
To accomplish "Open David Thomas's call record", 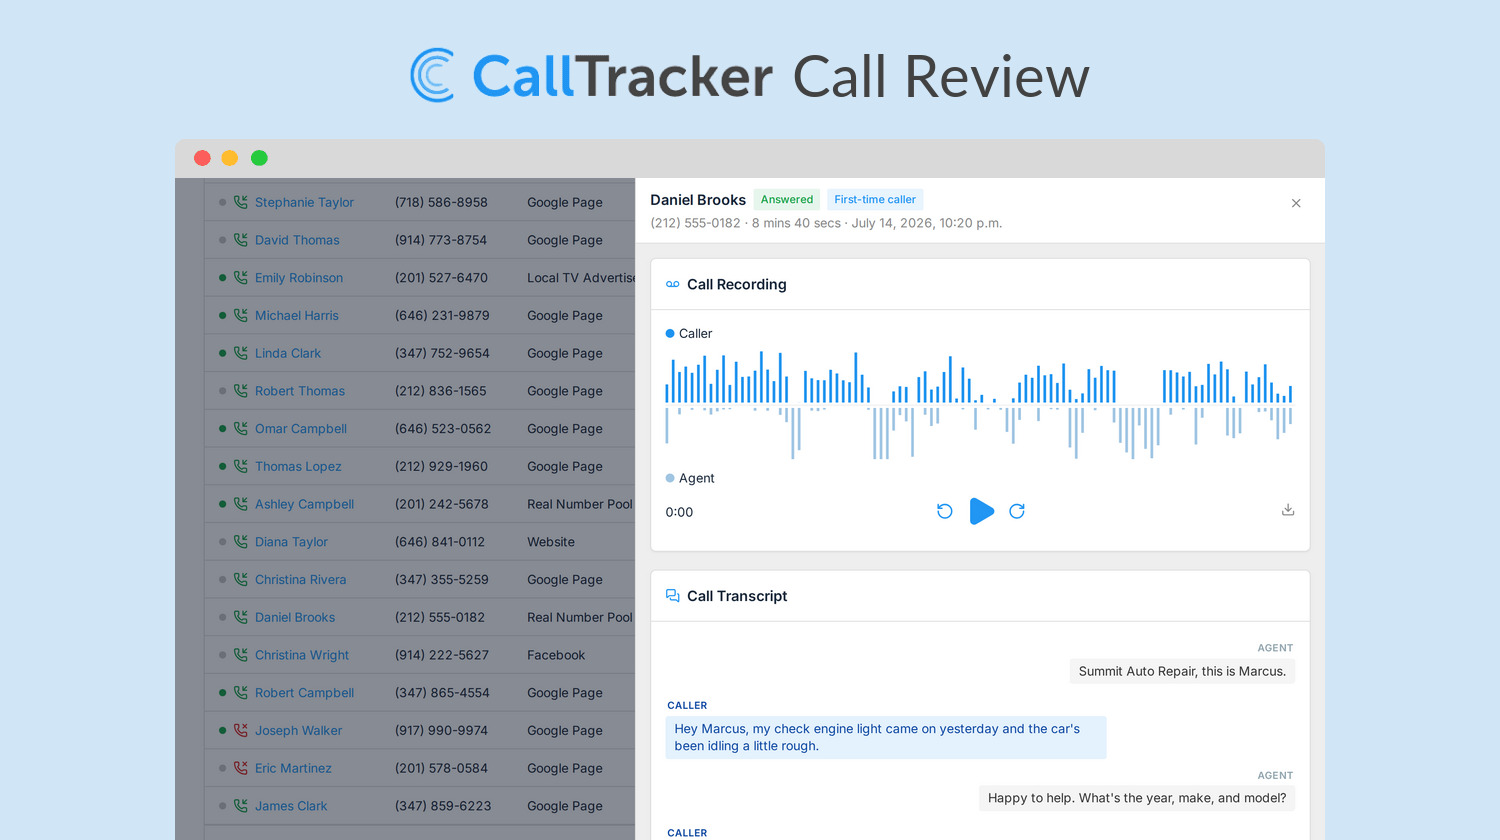I will tap(297, 240).
